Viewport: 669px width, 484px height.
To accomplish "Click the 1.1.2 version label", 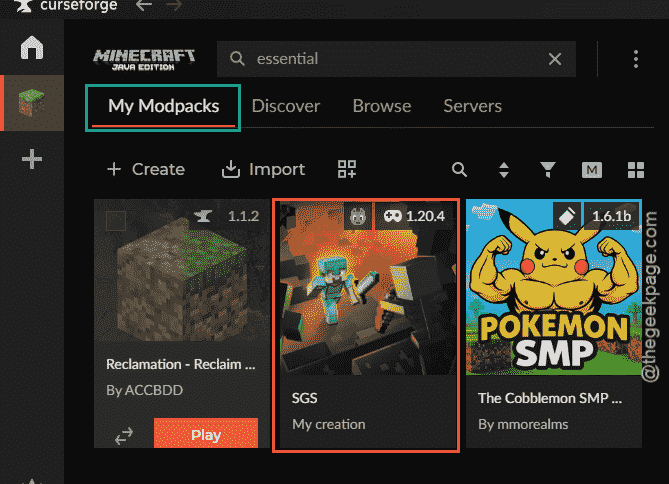I will point(243,216).
